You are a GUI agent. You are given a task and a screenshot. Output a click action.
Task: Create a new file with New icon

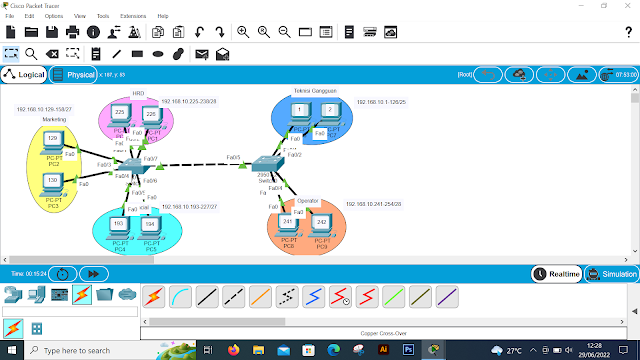click(x=11, y=32)
